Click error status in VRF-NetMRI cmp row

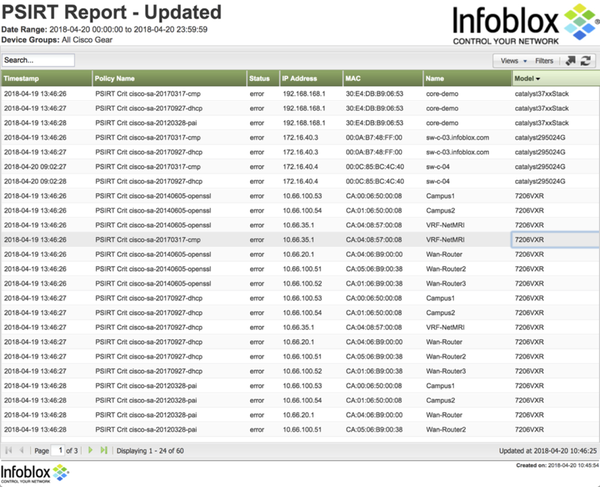257,240
